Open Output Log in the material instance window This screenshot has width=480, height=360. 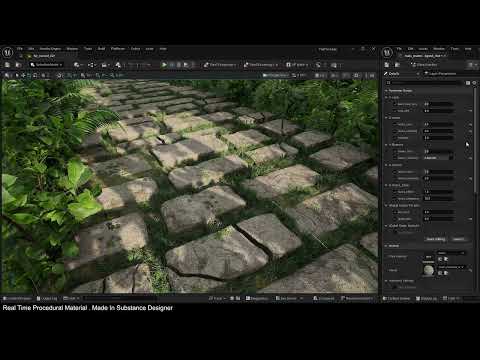[426, 298]
